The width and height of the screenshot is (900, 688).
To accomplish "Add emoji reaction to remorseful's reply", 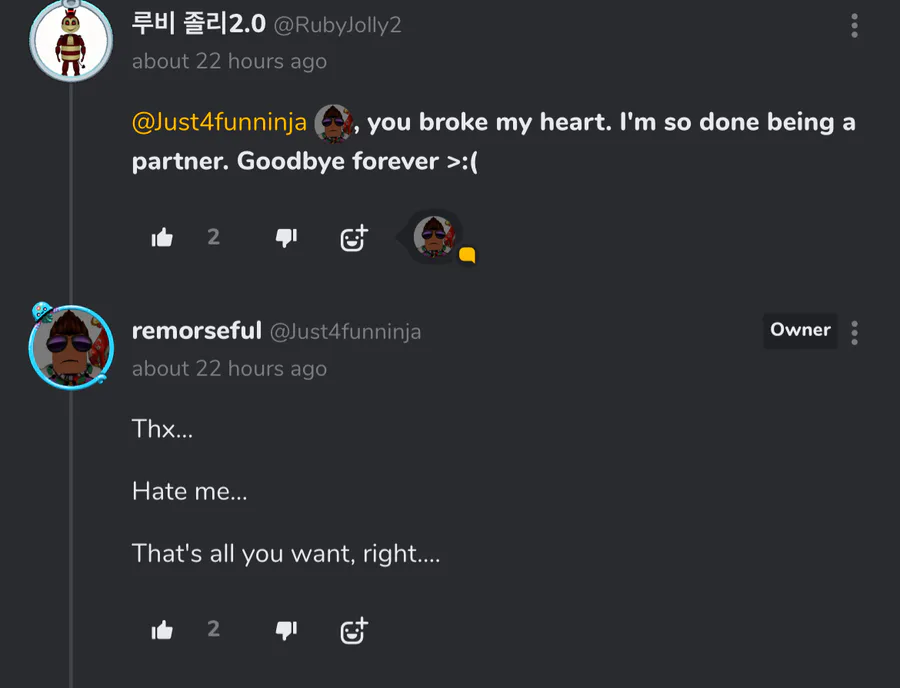I will [354, 630].
